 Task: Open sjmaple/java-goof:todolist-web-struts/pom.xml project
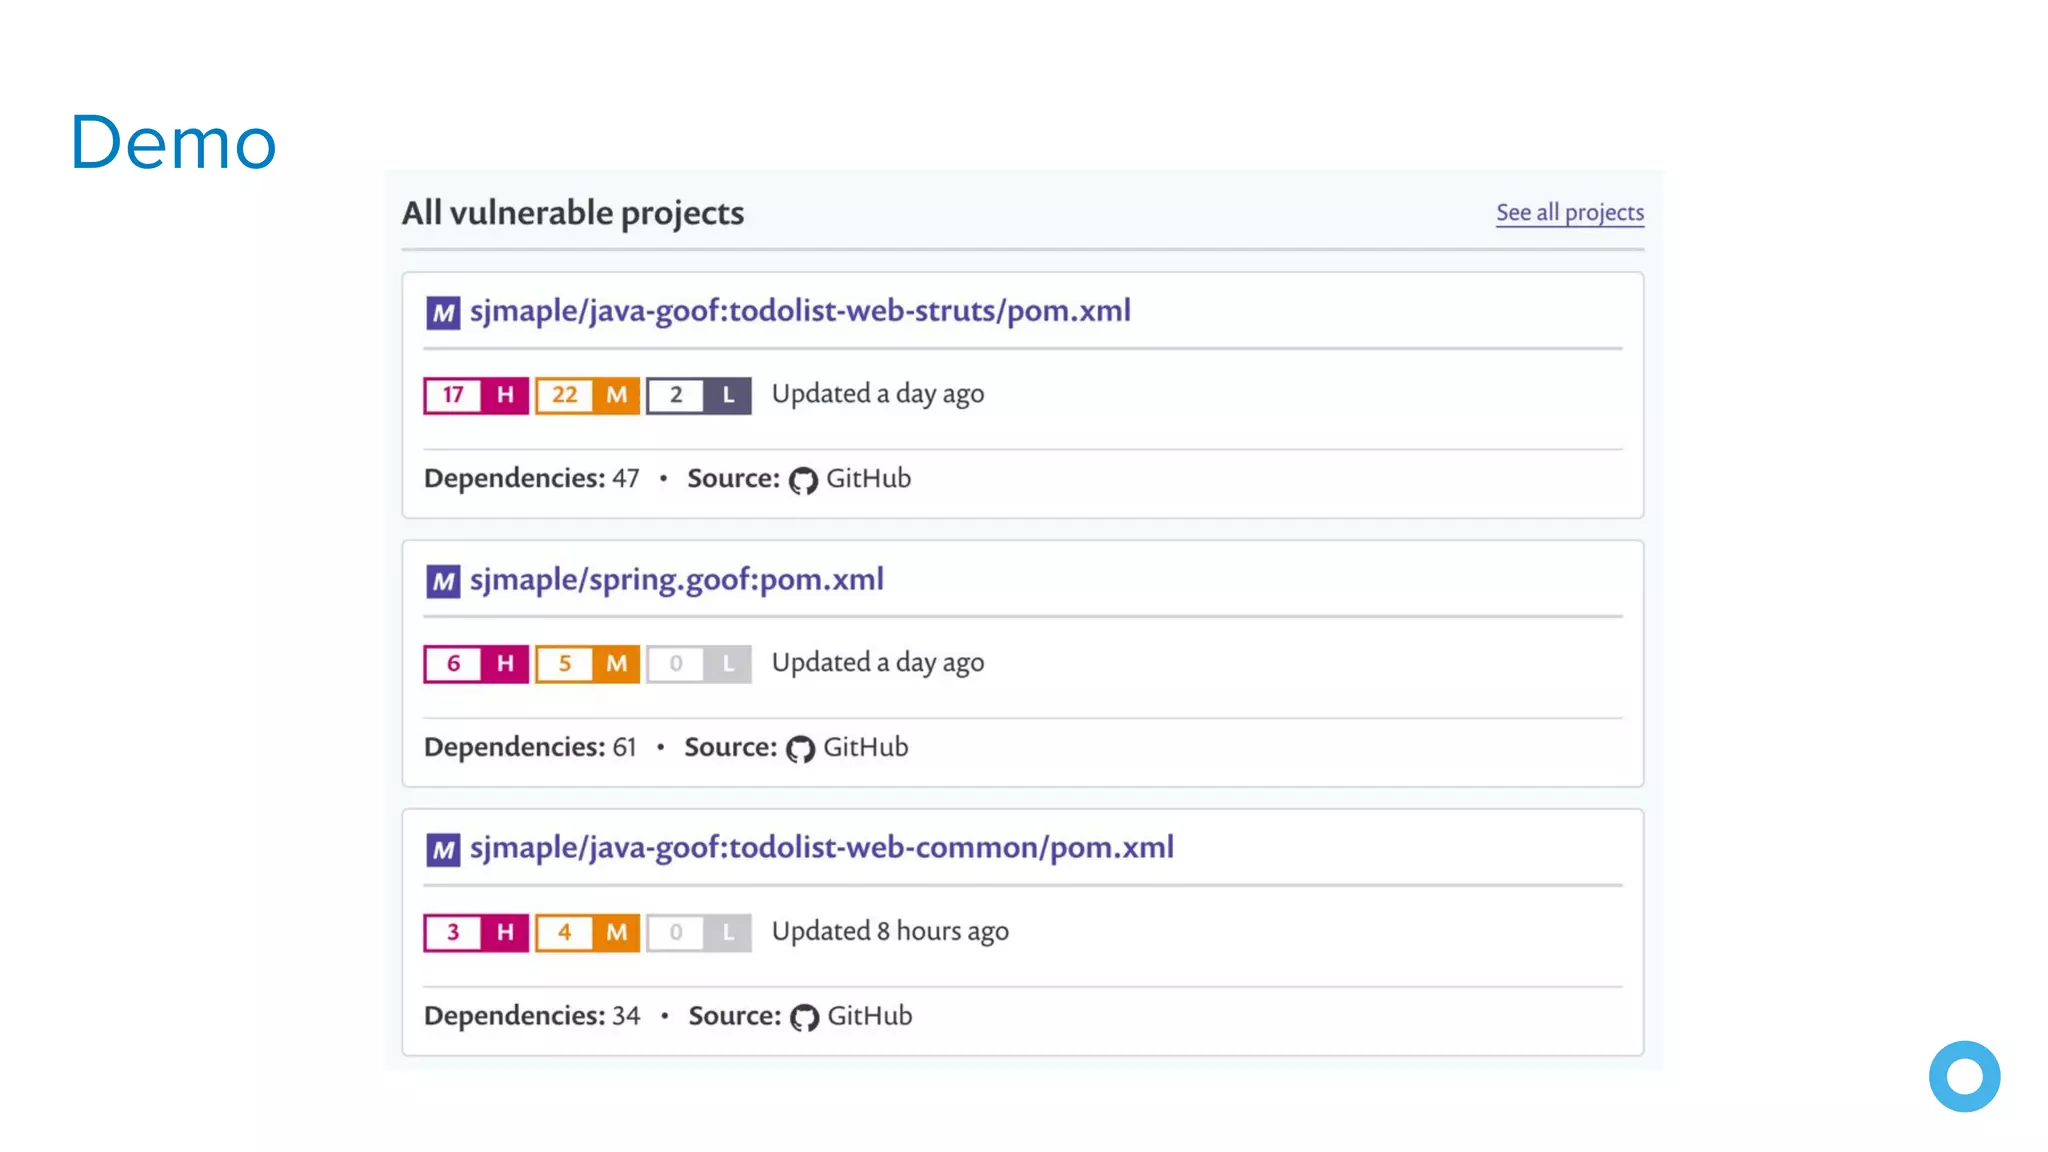[800, 311]
